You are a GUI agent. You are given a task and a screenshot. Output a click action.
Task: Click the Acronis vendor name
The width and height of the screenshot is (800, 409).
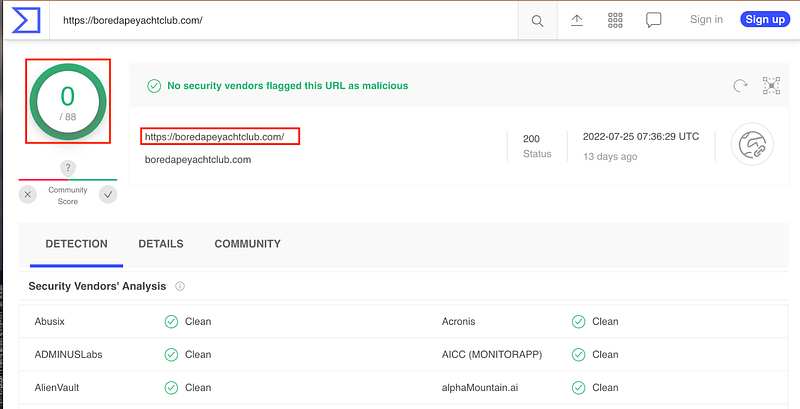pyautogui.click(x=458, y=322)
